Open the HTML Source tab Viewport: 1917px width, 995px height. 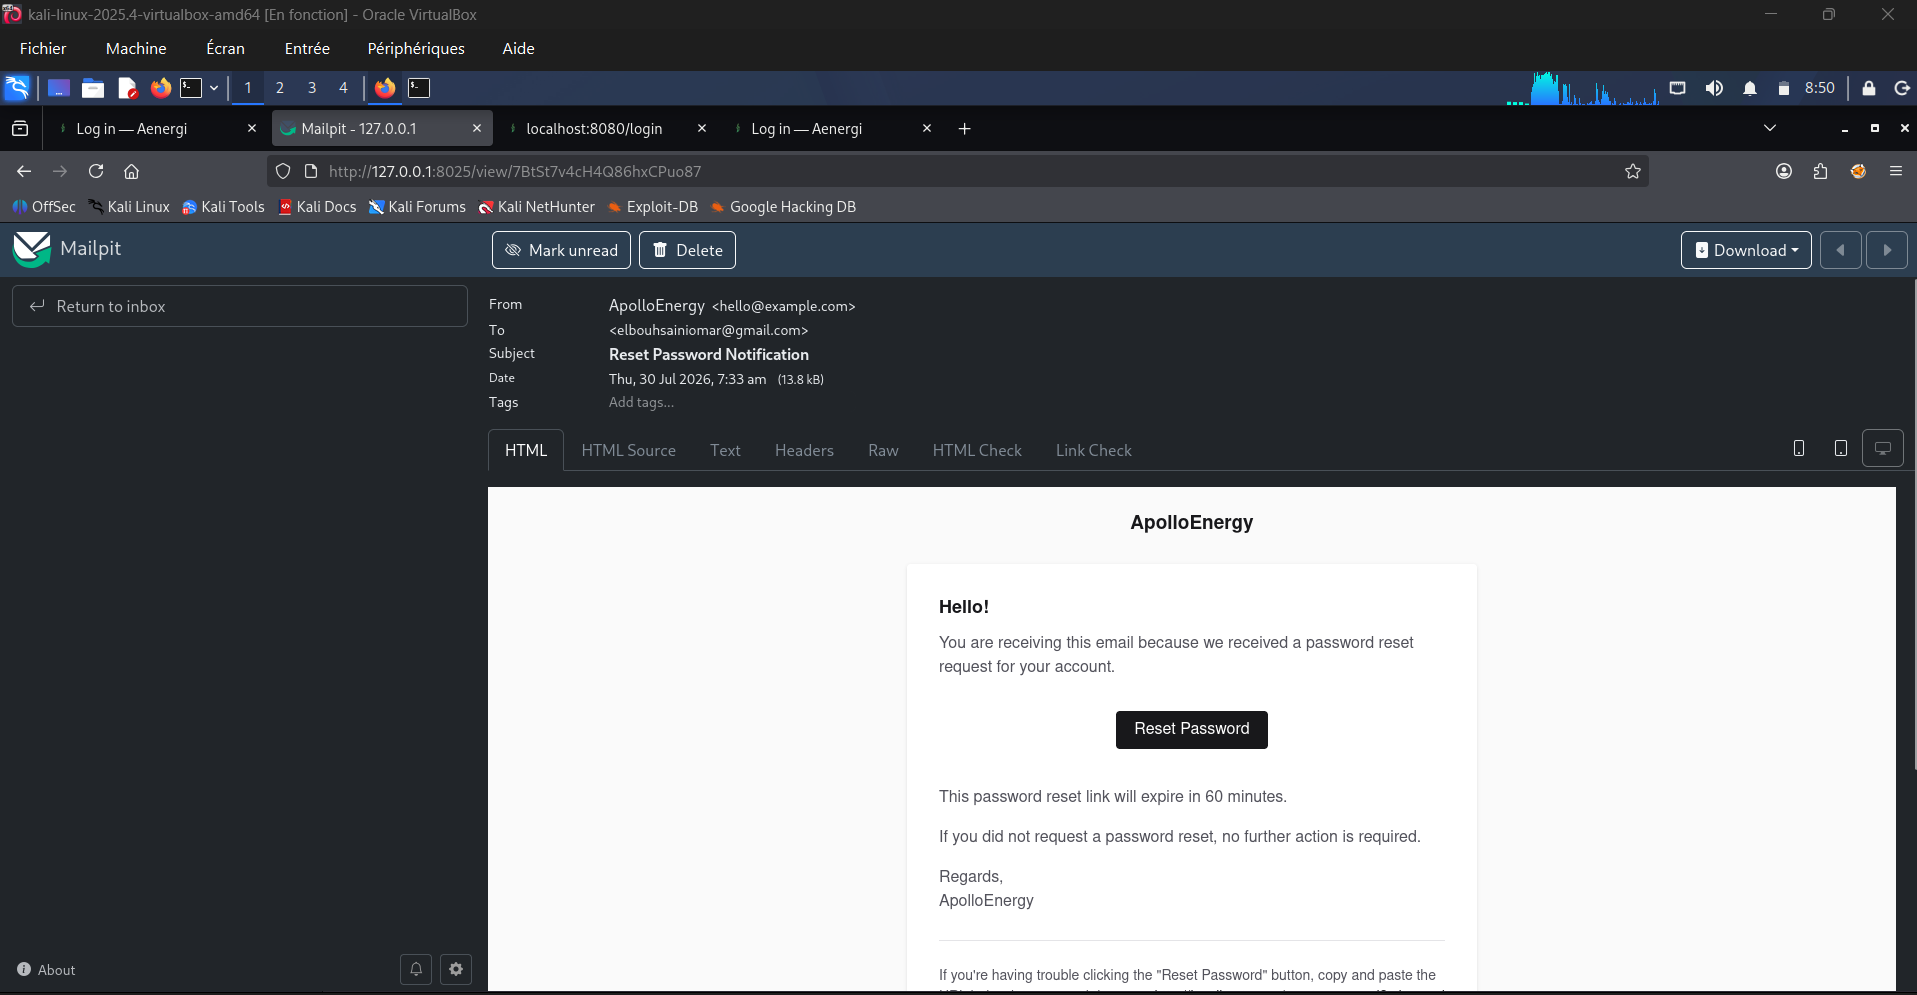pyautogui.click(x=628, y=450)
